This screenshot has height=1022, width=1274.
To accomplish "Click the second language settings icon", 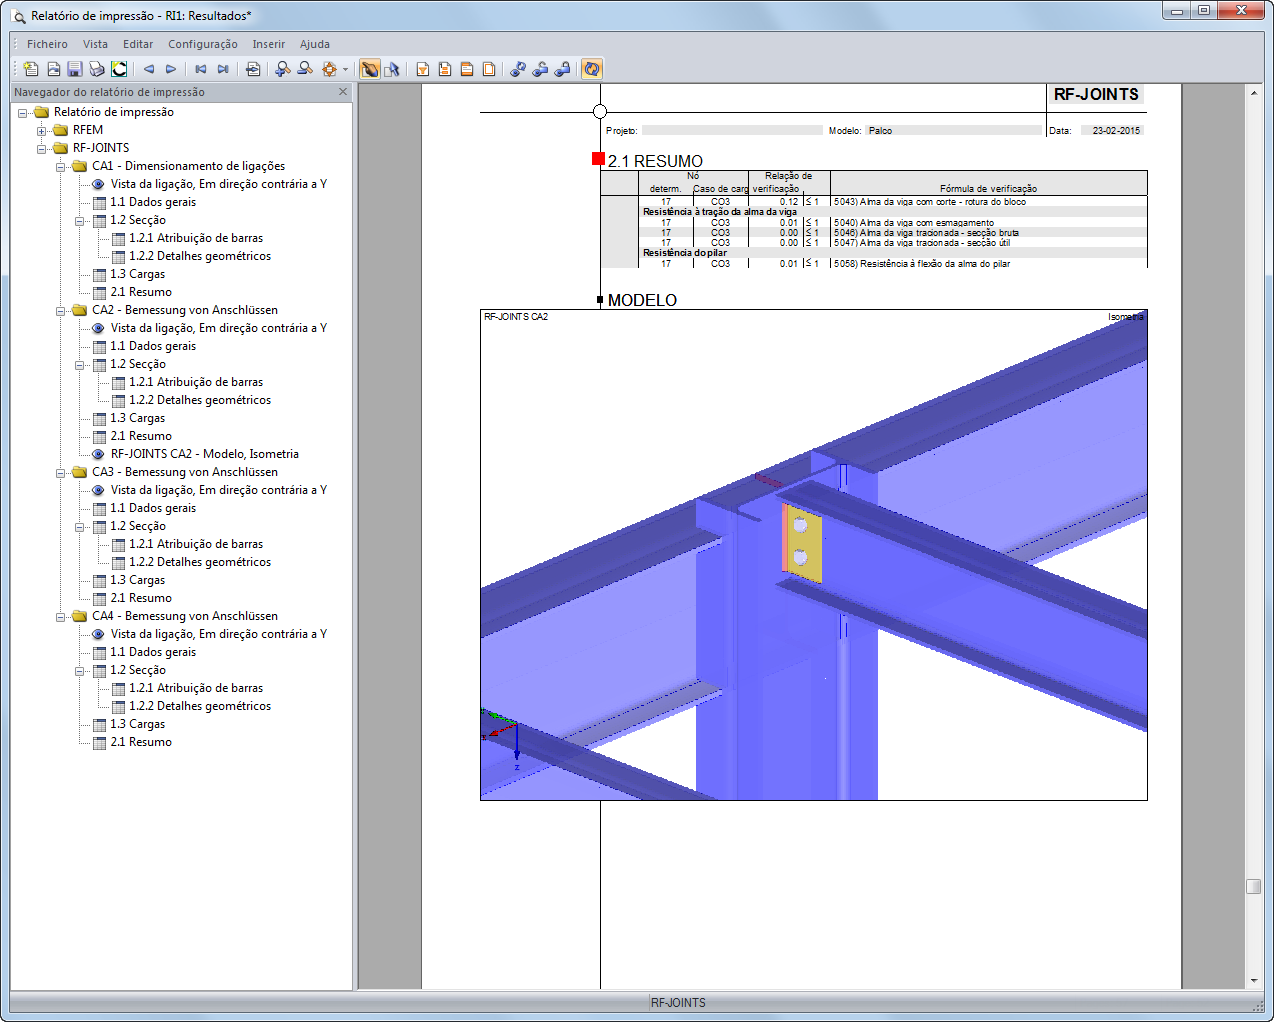I will [x=540, y=69].
